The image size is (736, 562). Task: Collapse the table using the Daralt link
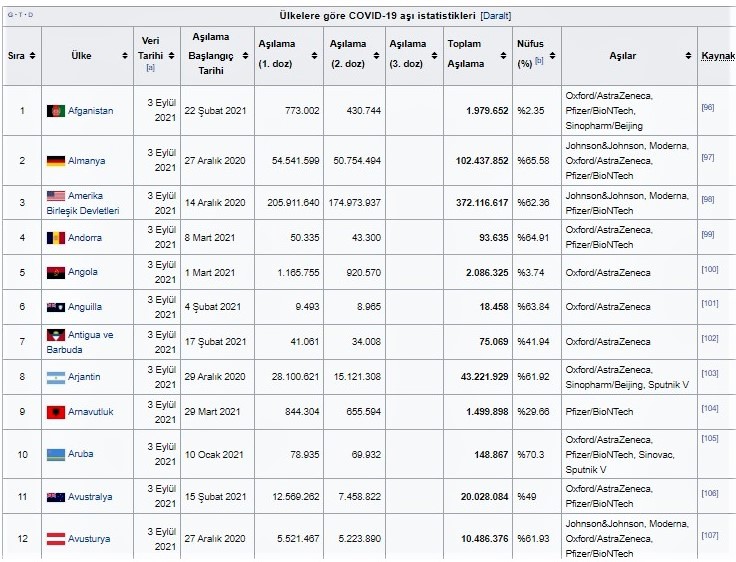click(496, 16)
